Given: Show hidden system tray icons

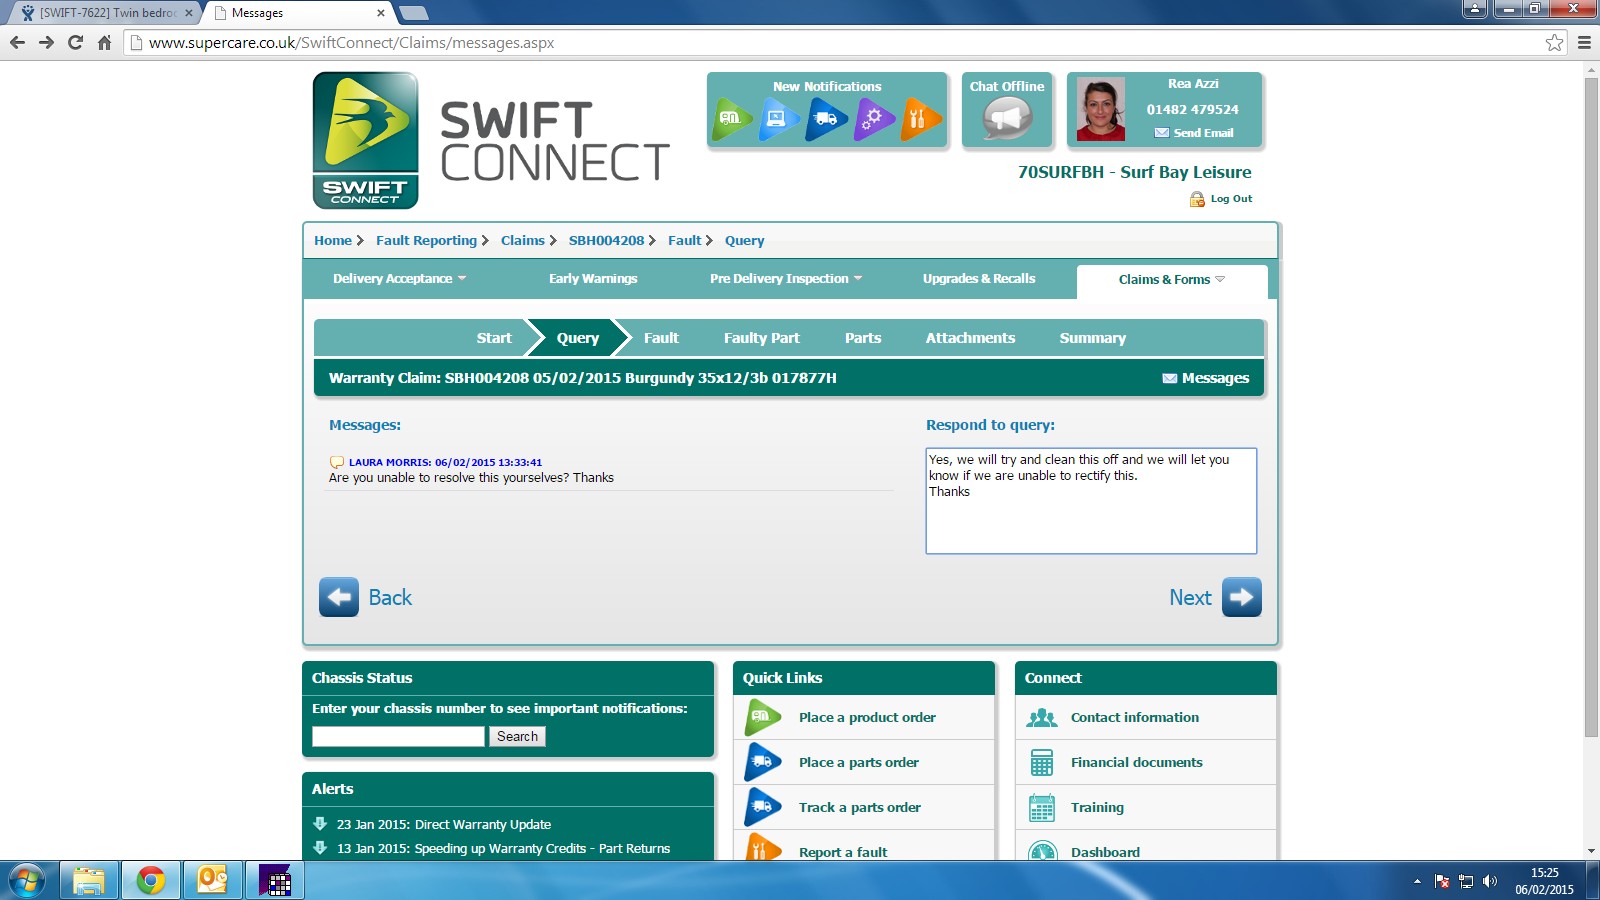Looking at the screenshot, I should click(1417, 881).
